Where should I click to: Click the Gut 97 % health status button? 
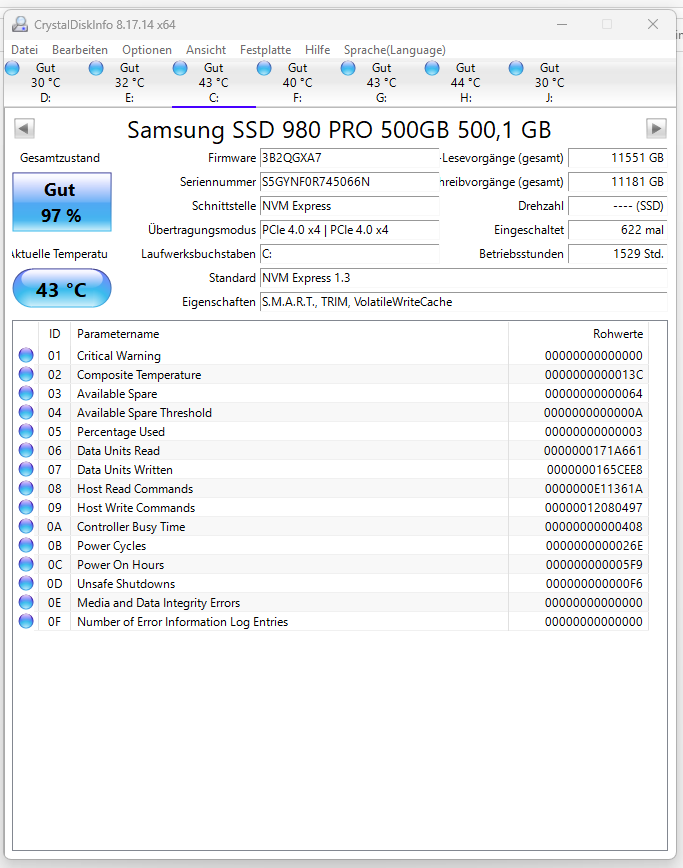tap(62, 202)
